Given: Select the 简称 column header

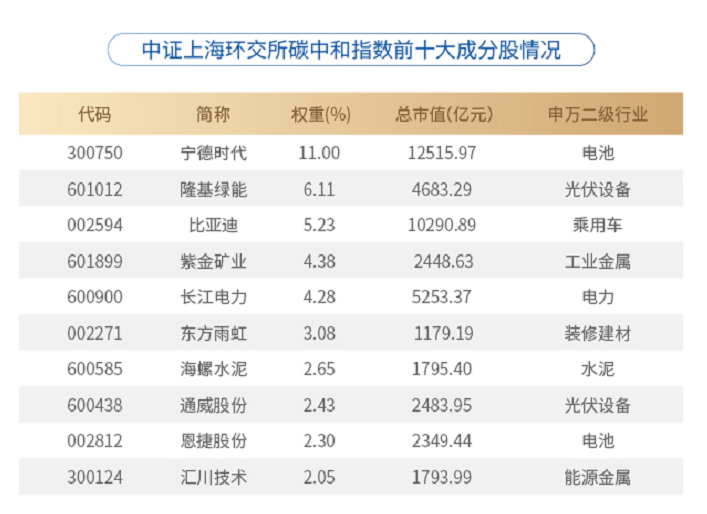Looking at the screenshot, I should [213, 114].
